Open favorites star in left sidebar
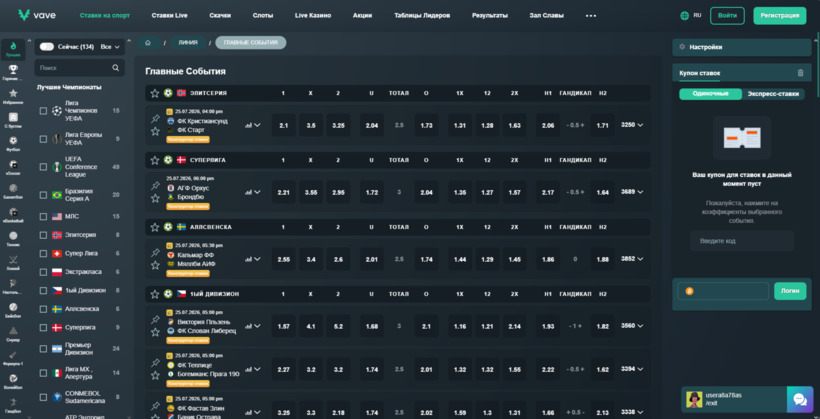820x419 pixels. pyautogui.click(x=13, y=95)
